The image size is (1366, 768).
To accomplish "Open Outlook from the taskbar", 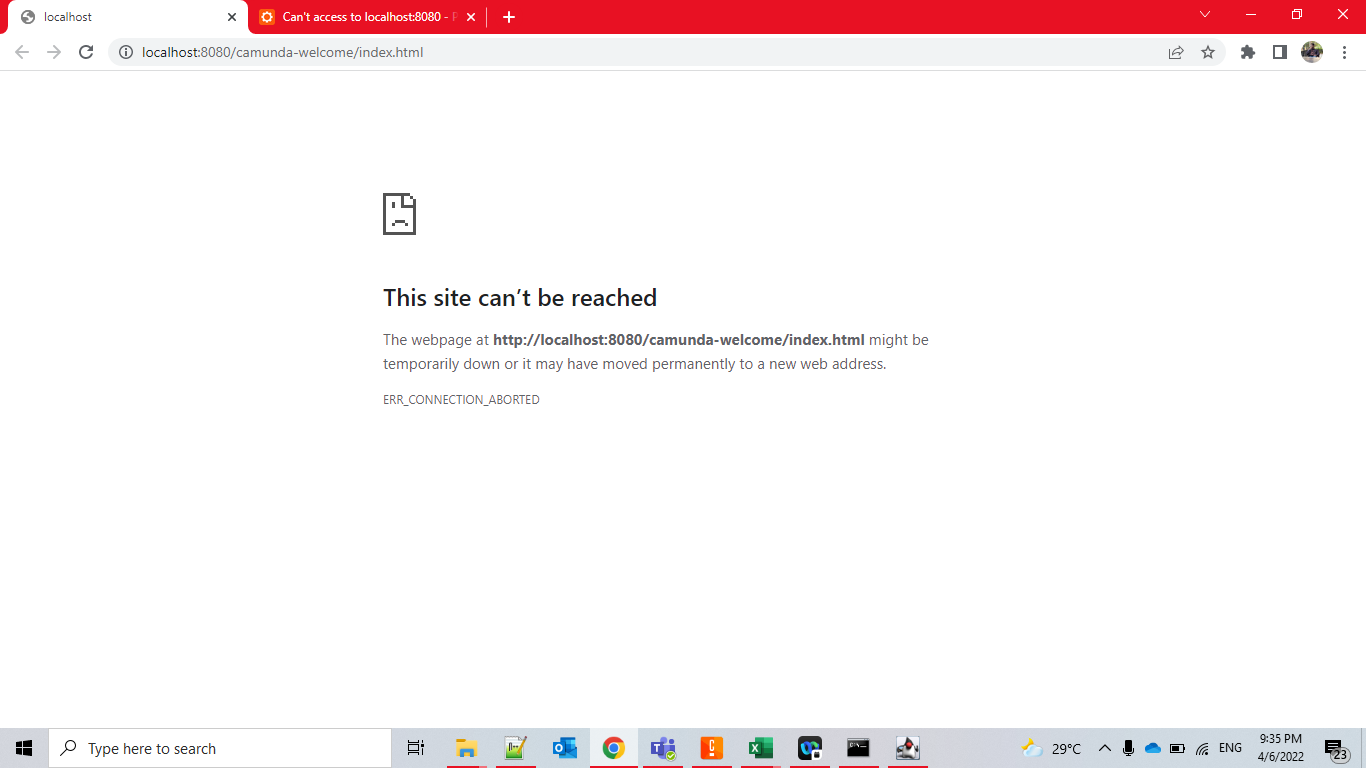I will (564, 748).
